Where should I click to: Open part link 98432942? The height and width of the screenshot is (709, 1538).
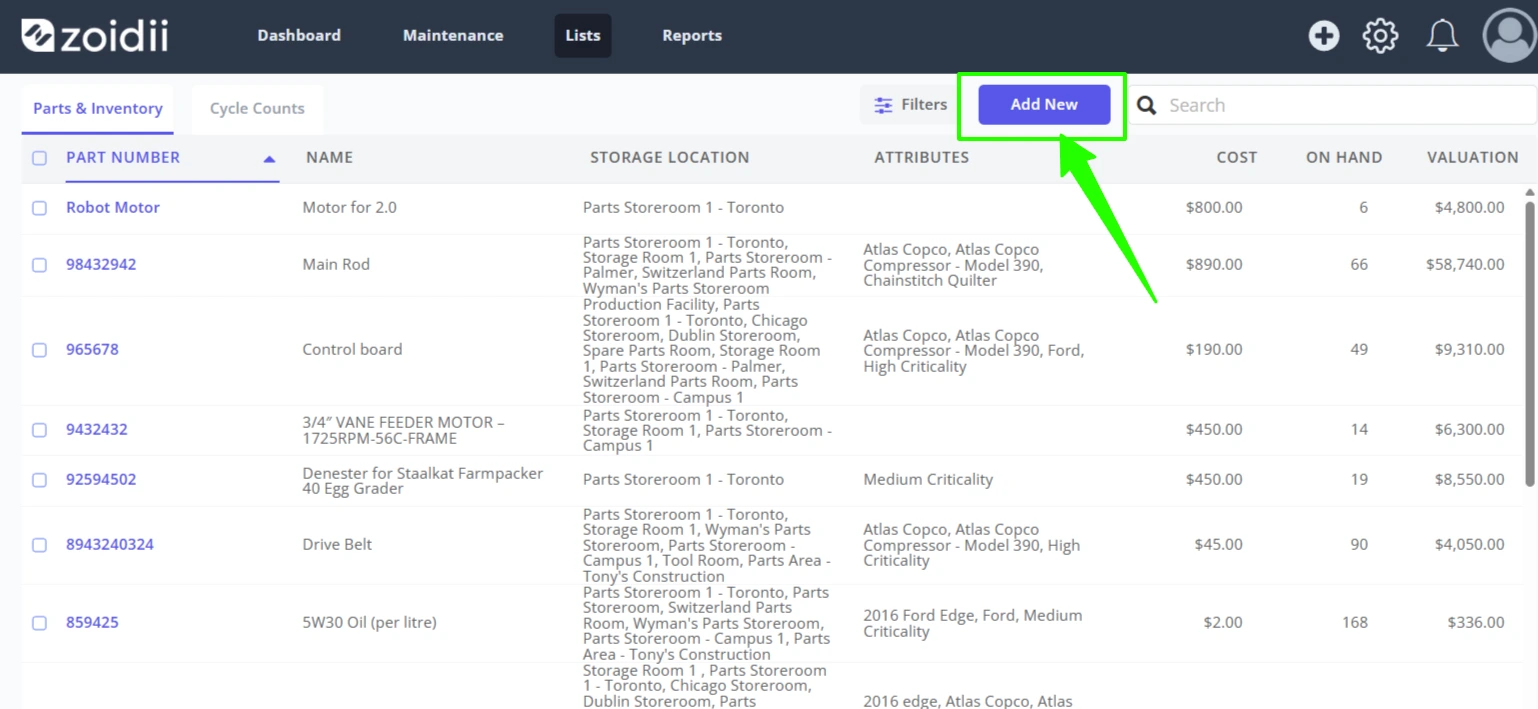[x=101, y=264]
